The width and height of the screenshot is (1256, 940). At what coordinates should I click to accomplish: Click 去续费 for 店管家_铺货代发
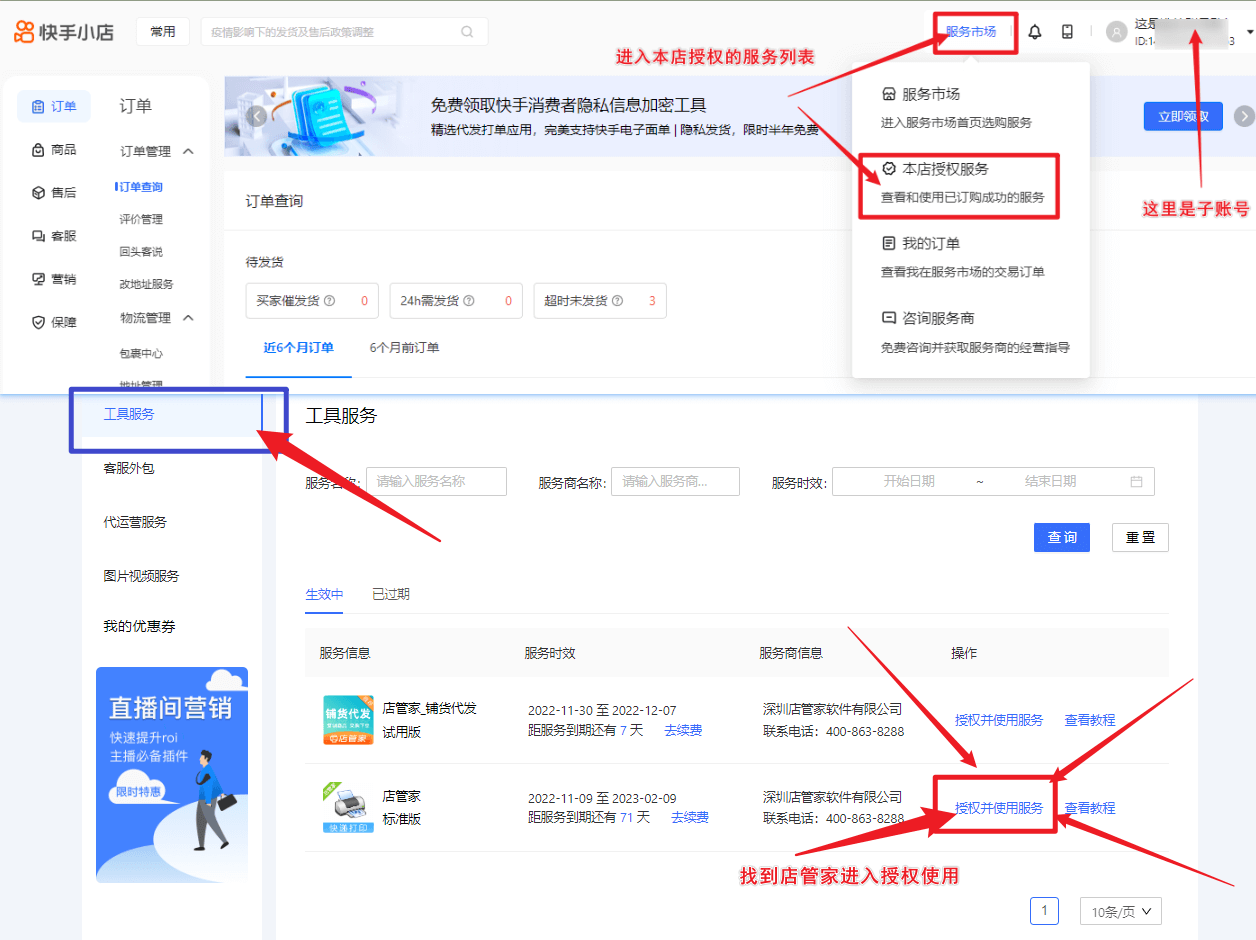(683, 730)
